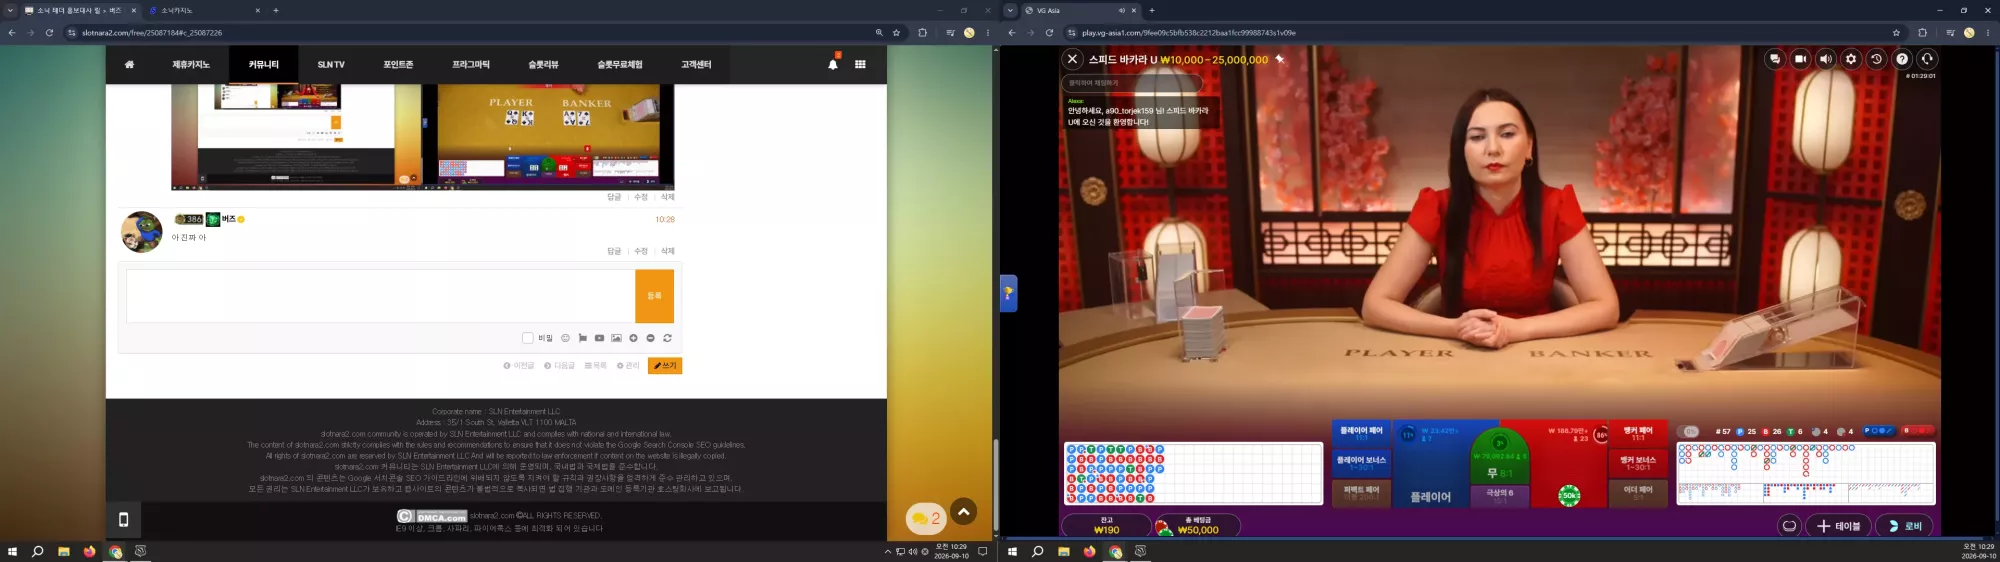Open bet history clock icon

click(1877, 59)
